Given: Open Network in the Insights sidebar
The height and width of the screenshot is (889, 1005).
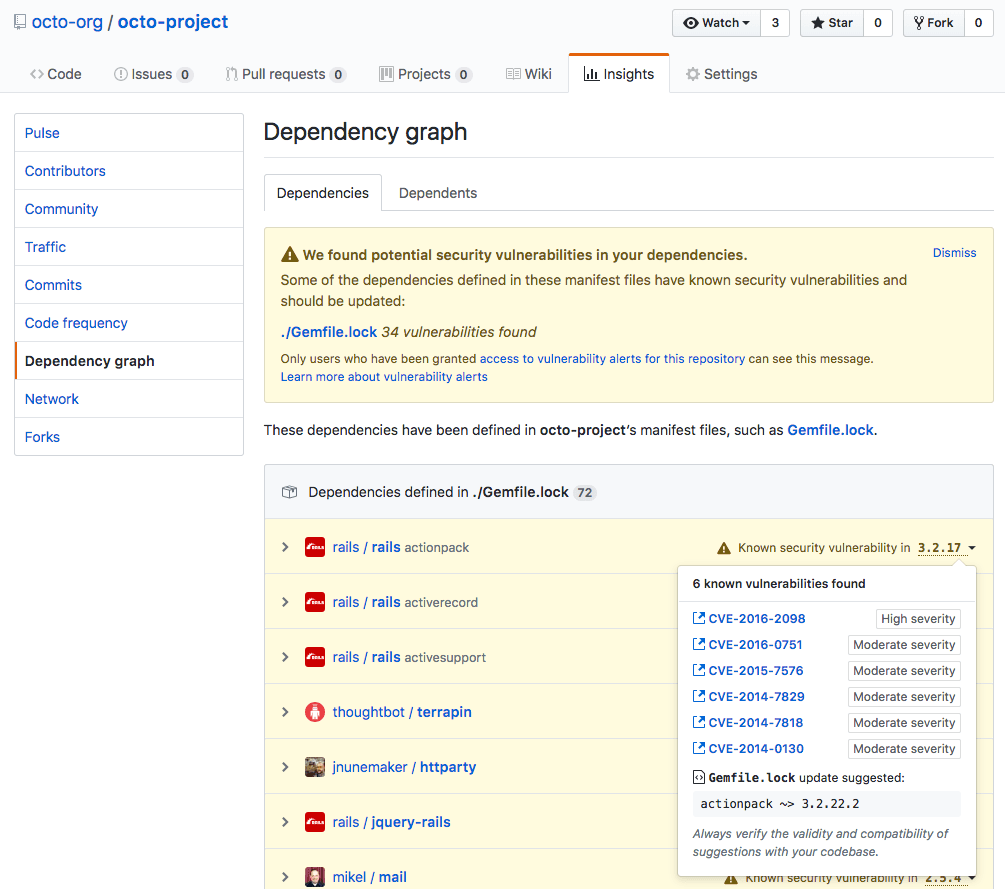Looking at the screenshot, I should click(129, 399).
